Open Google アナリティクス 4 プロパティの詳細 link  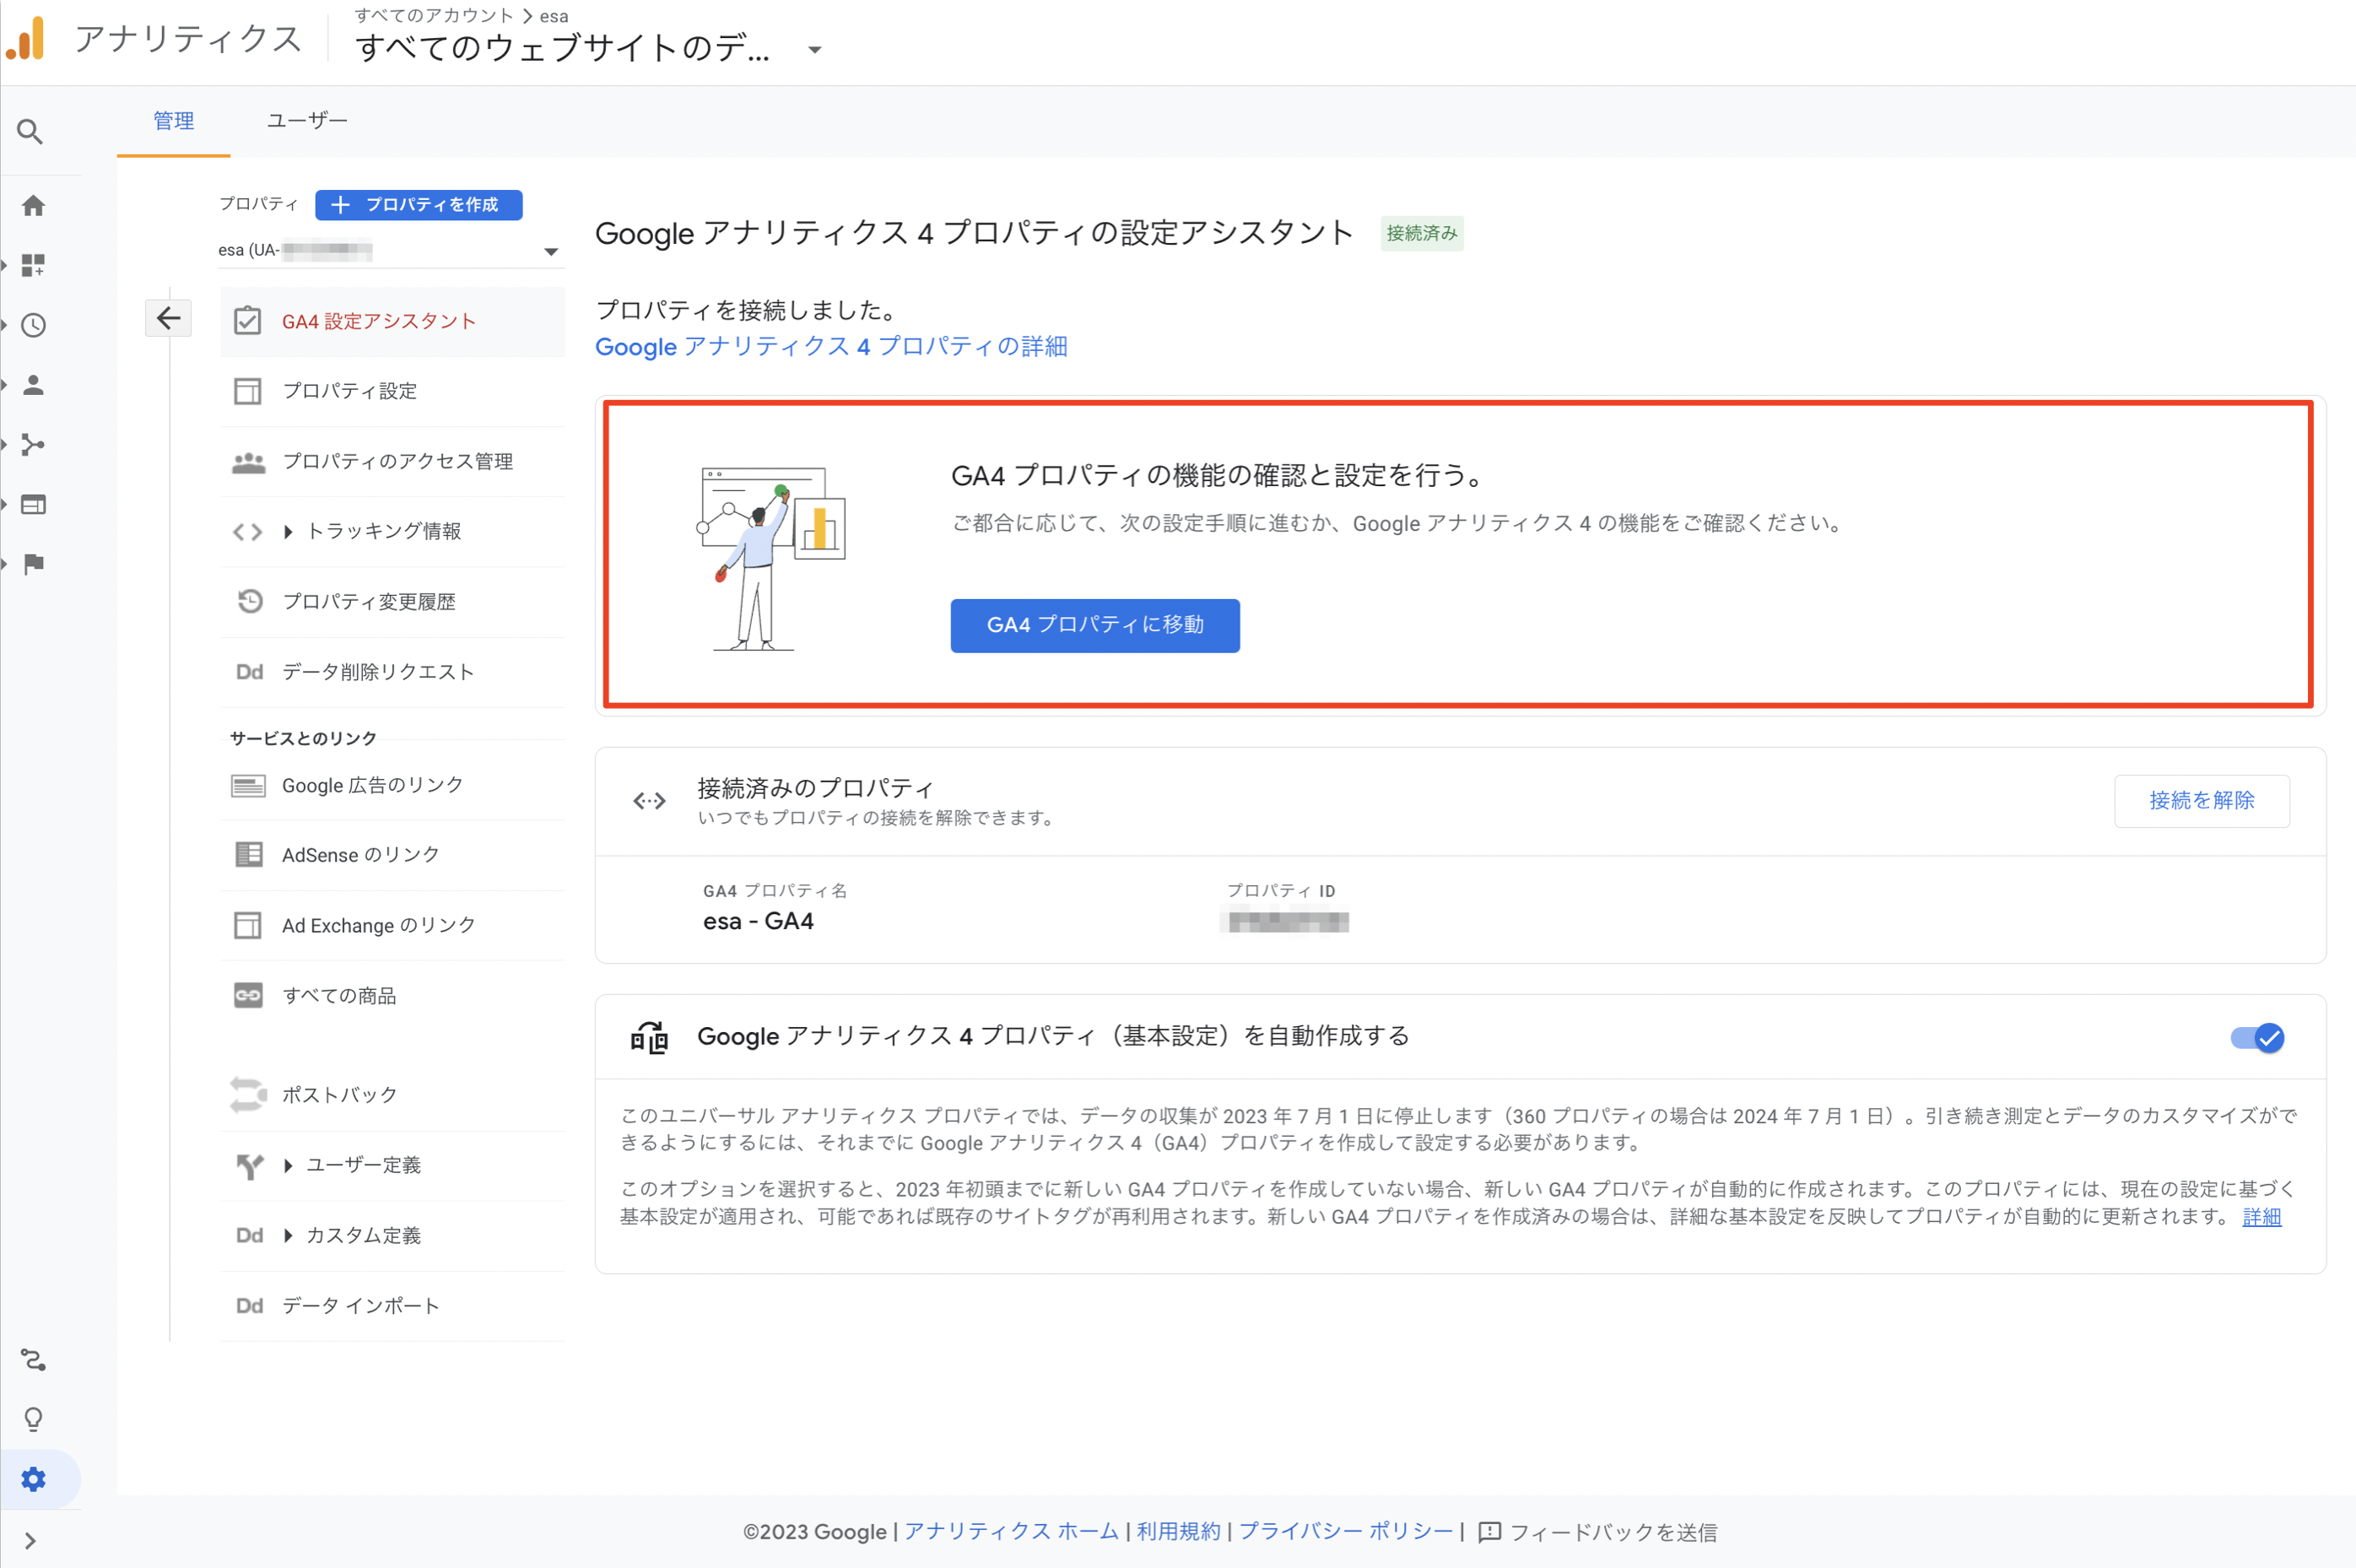831,347
